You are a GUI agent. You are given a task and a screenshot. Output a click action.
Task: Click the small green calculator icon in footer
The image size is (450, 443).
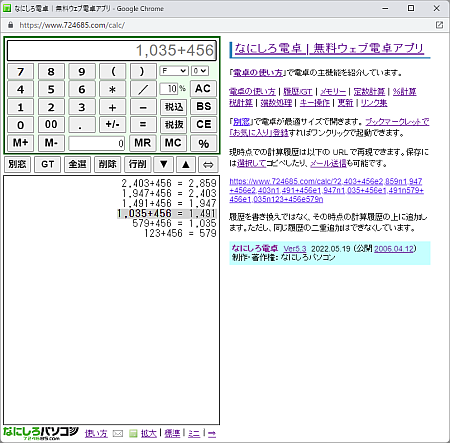click(133, 433)
